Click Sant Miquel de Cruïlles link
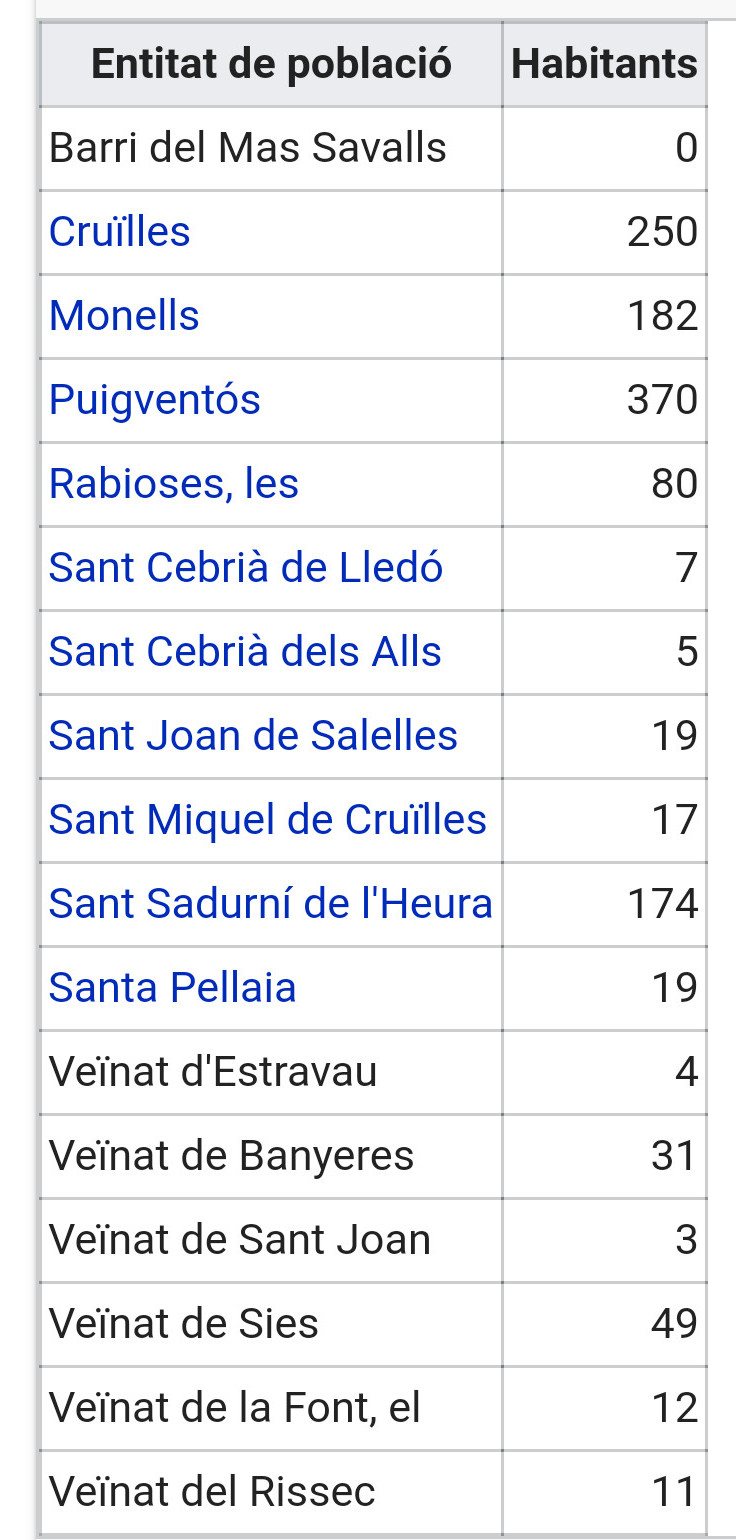 pos(267,820)
